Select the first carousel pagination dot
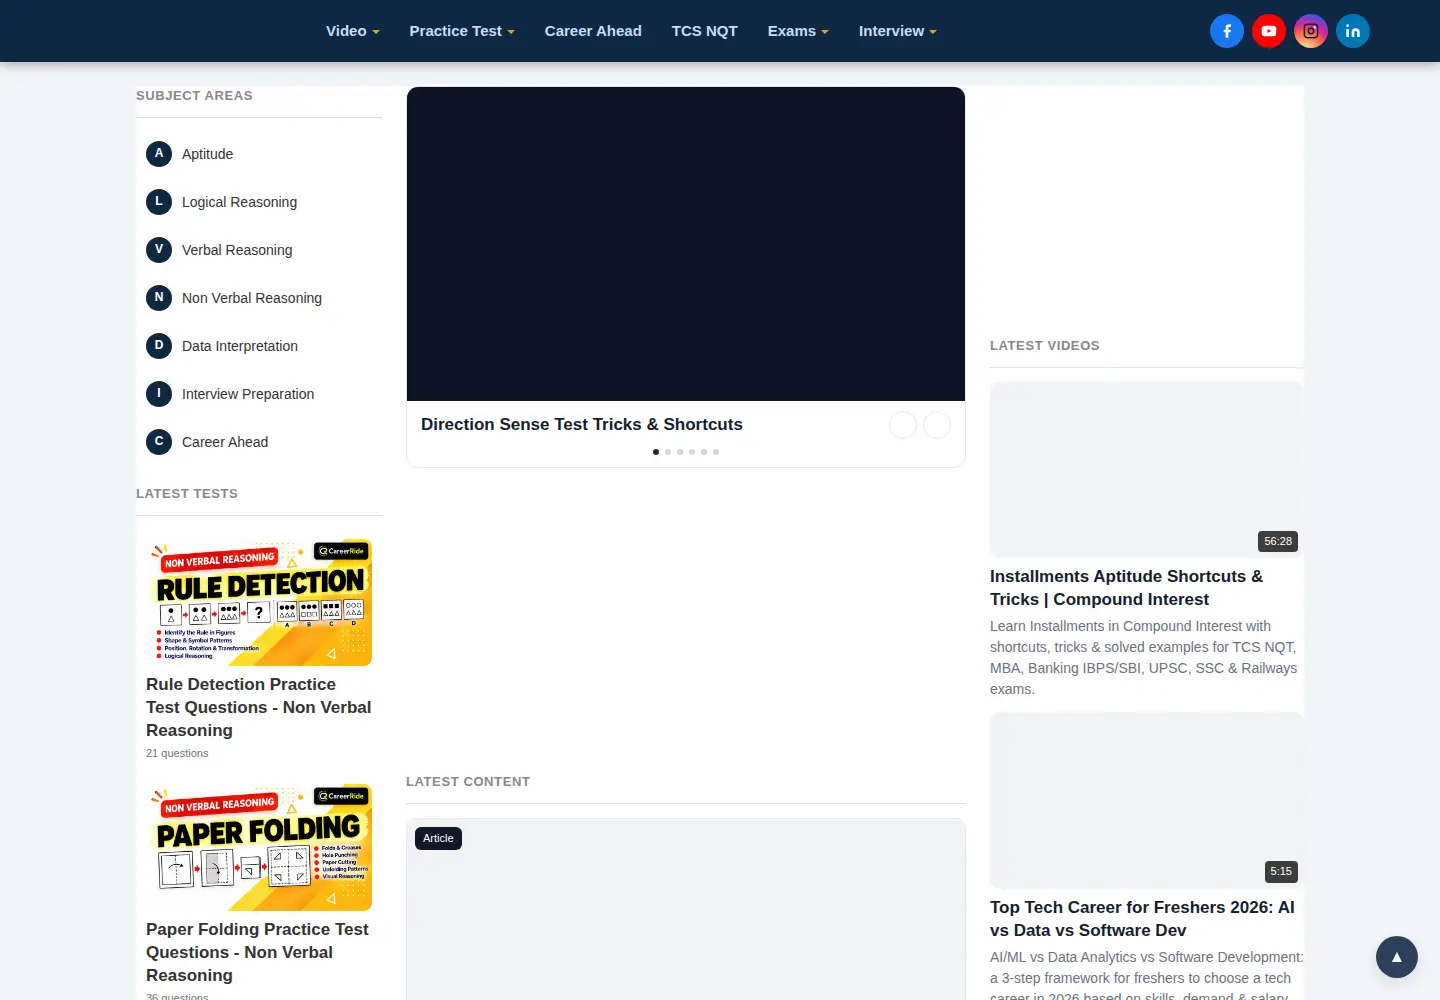The image size is (1440, 1000). point(656,452)
